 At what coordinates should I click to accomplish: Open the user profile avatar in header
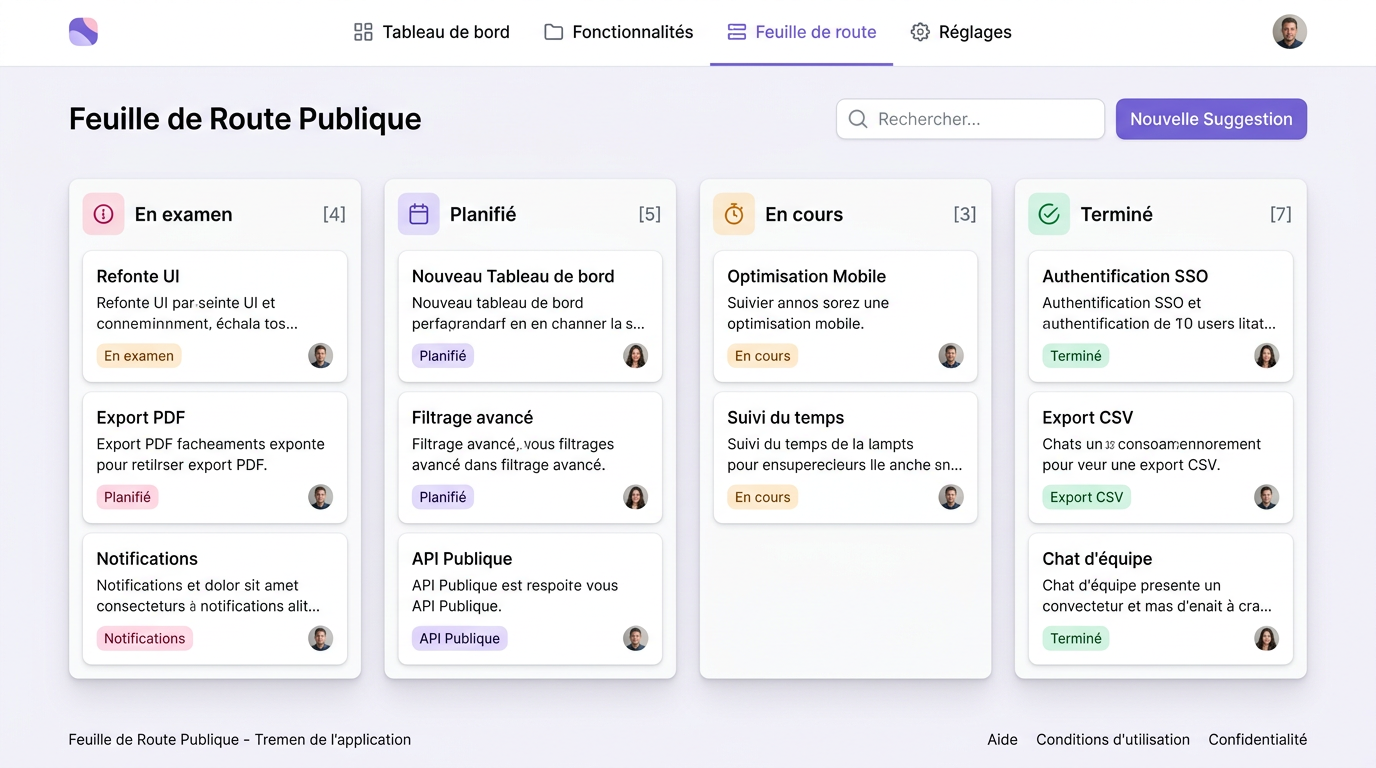click(x=1289, y=32)
